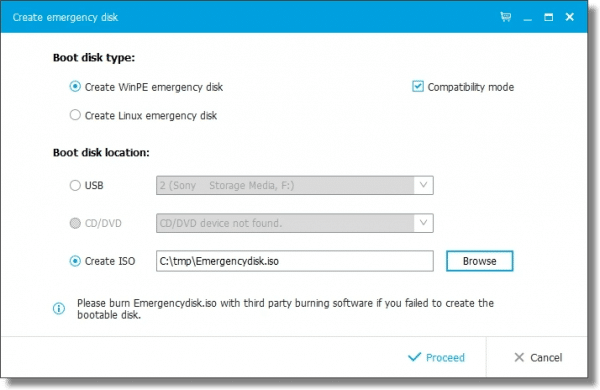Click the blue info icon beside burn notice

click(x=59, y=308)
